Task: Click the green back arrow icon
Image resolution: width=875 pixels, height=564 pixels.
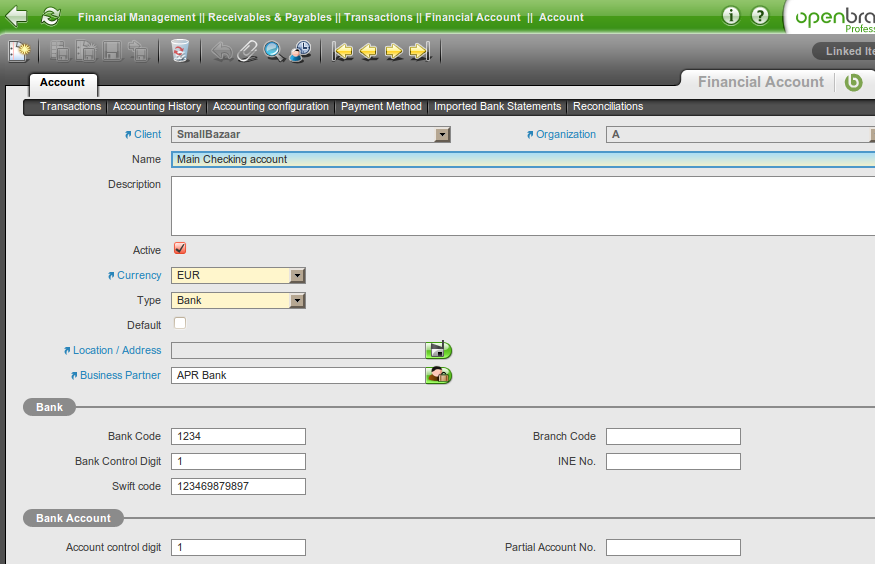Action: (x=16, y=16)
